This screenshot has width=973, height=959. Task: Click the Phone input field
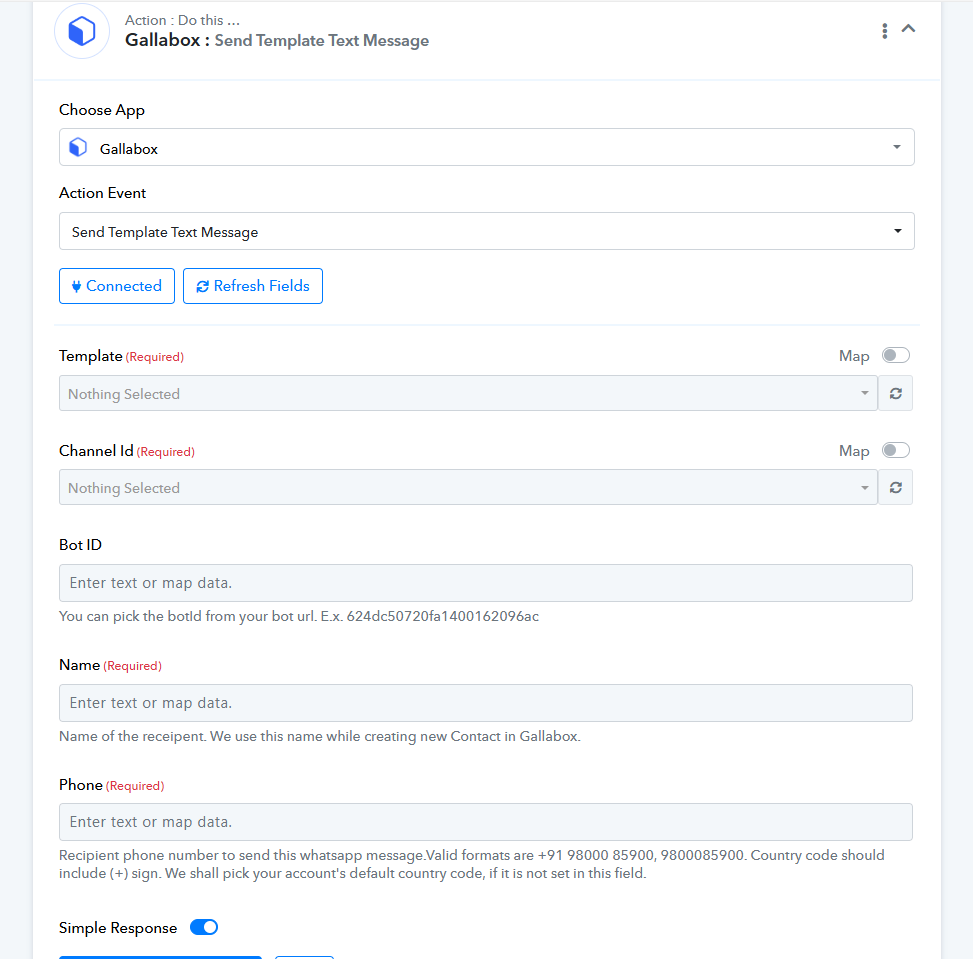coord(486,822)
